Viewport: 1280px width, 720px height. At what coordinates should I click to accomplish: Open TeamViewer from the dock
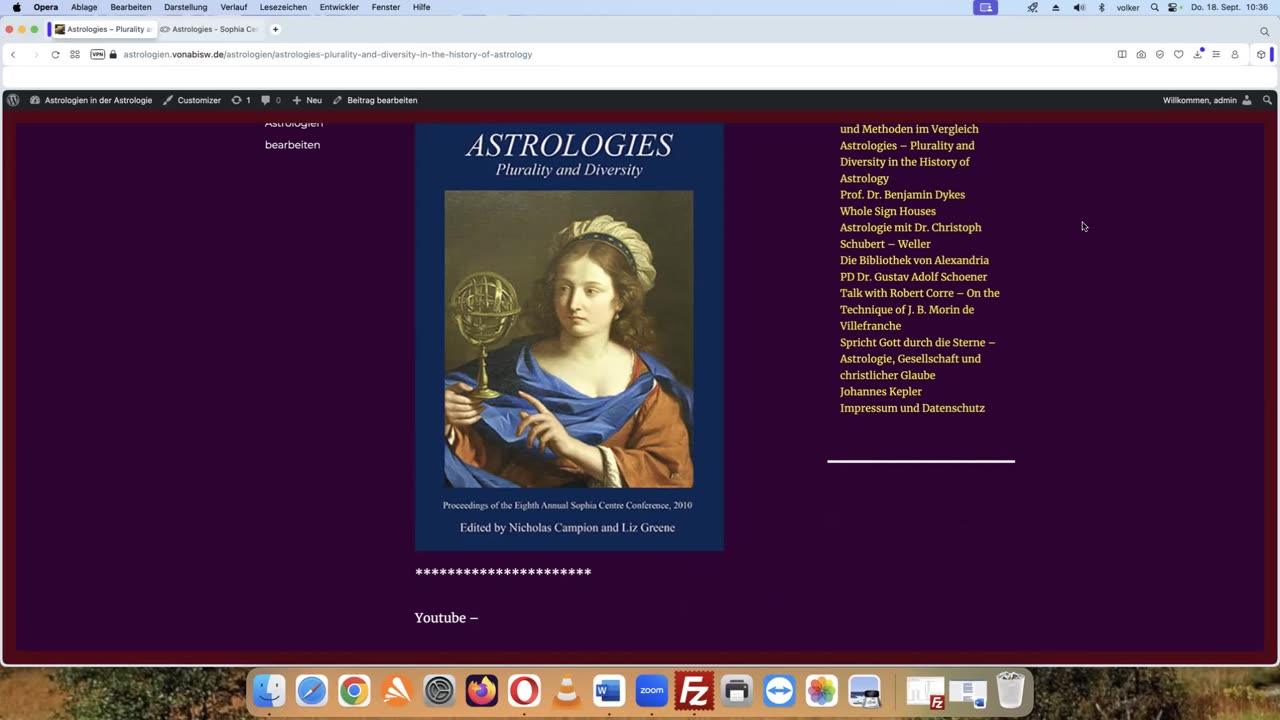tap(779, 691)
